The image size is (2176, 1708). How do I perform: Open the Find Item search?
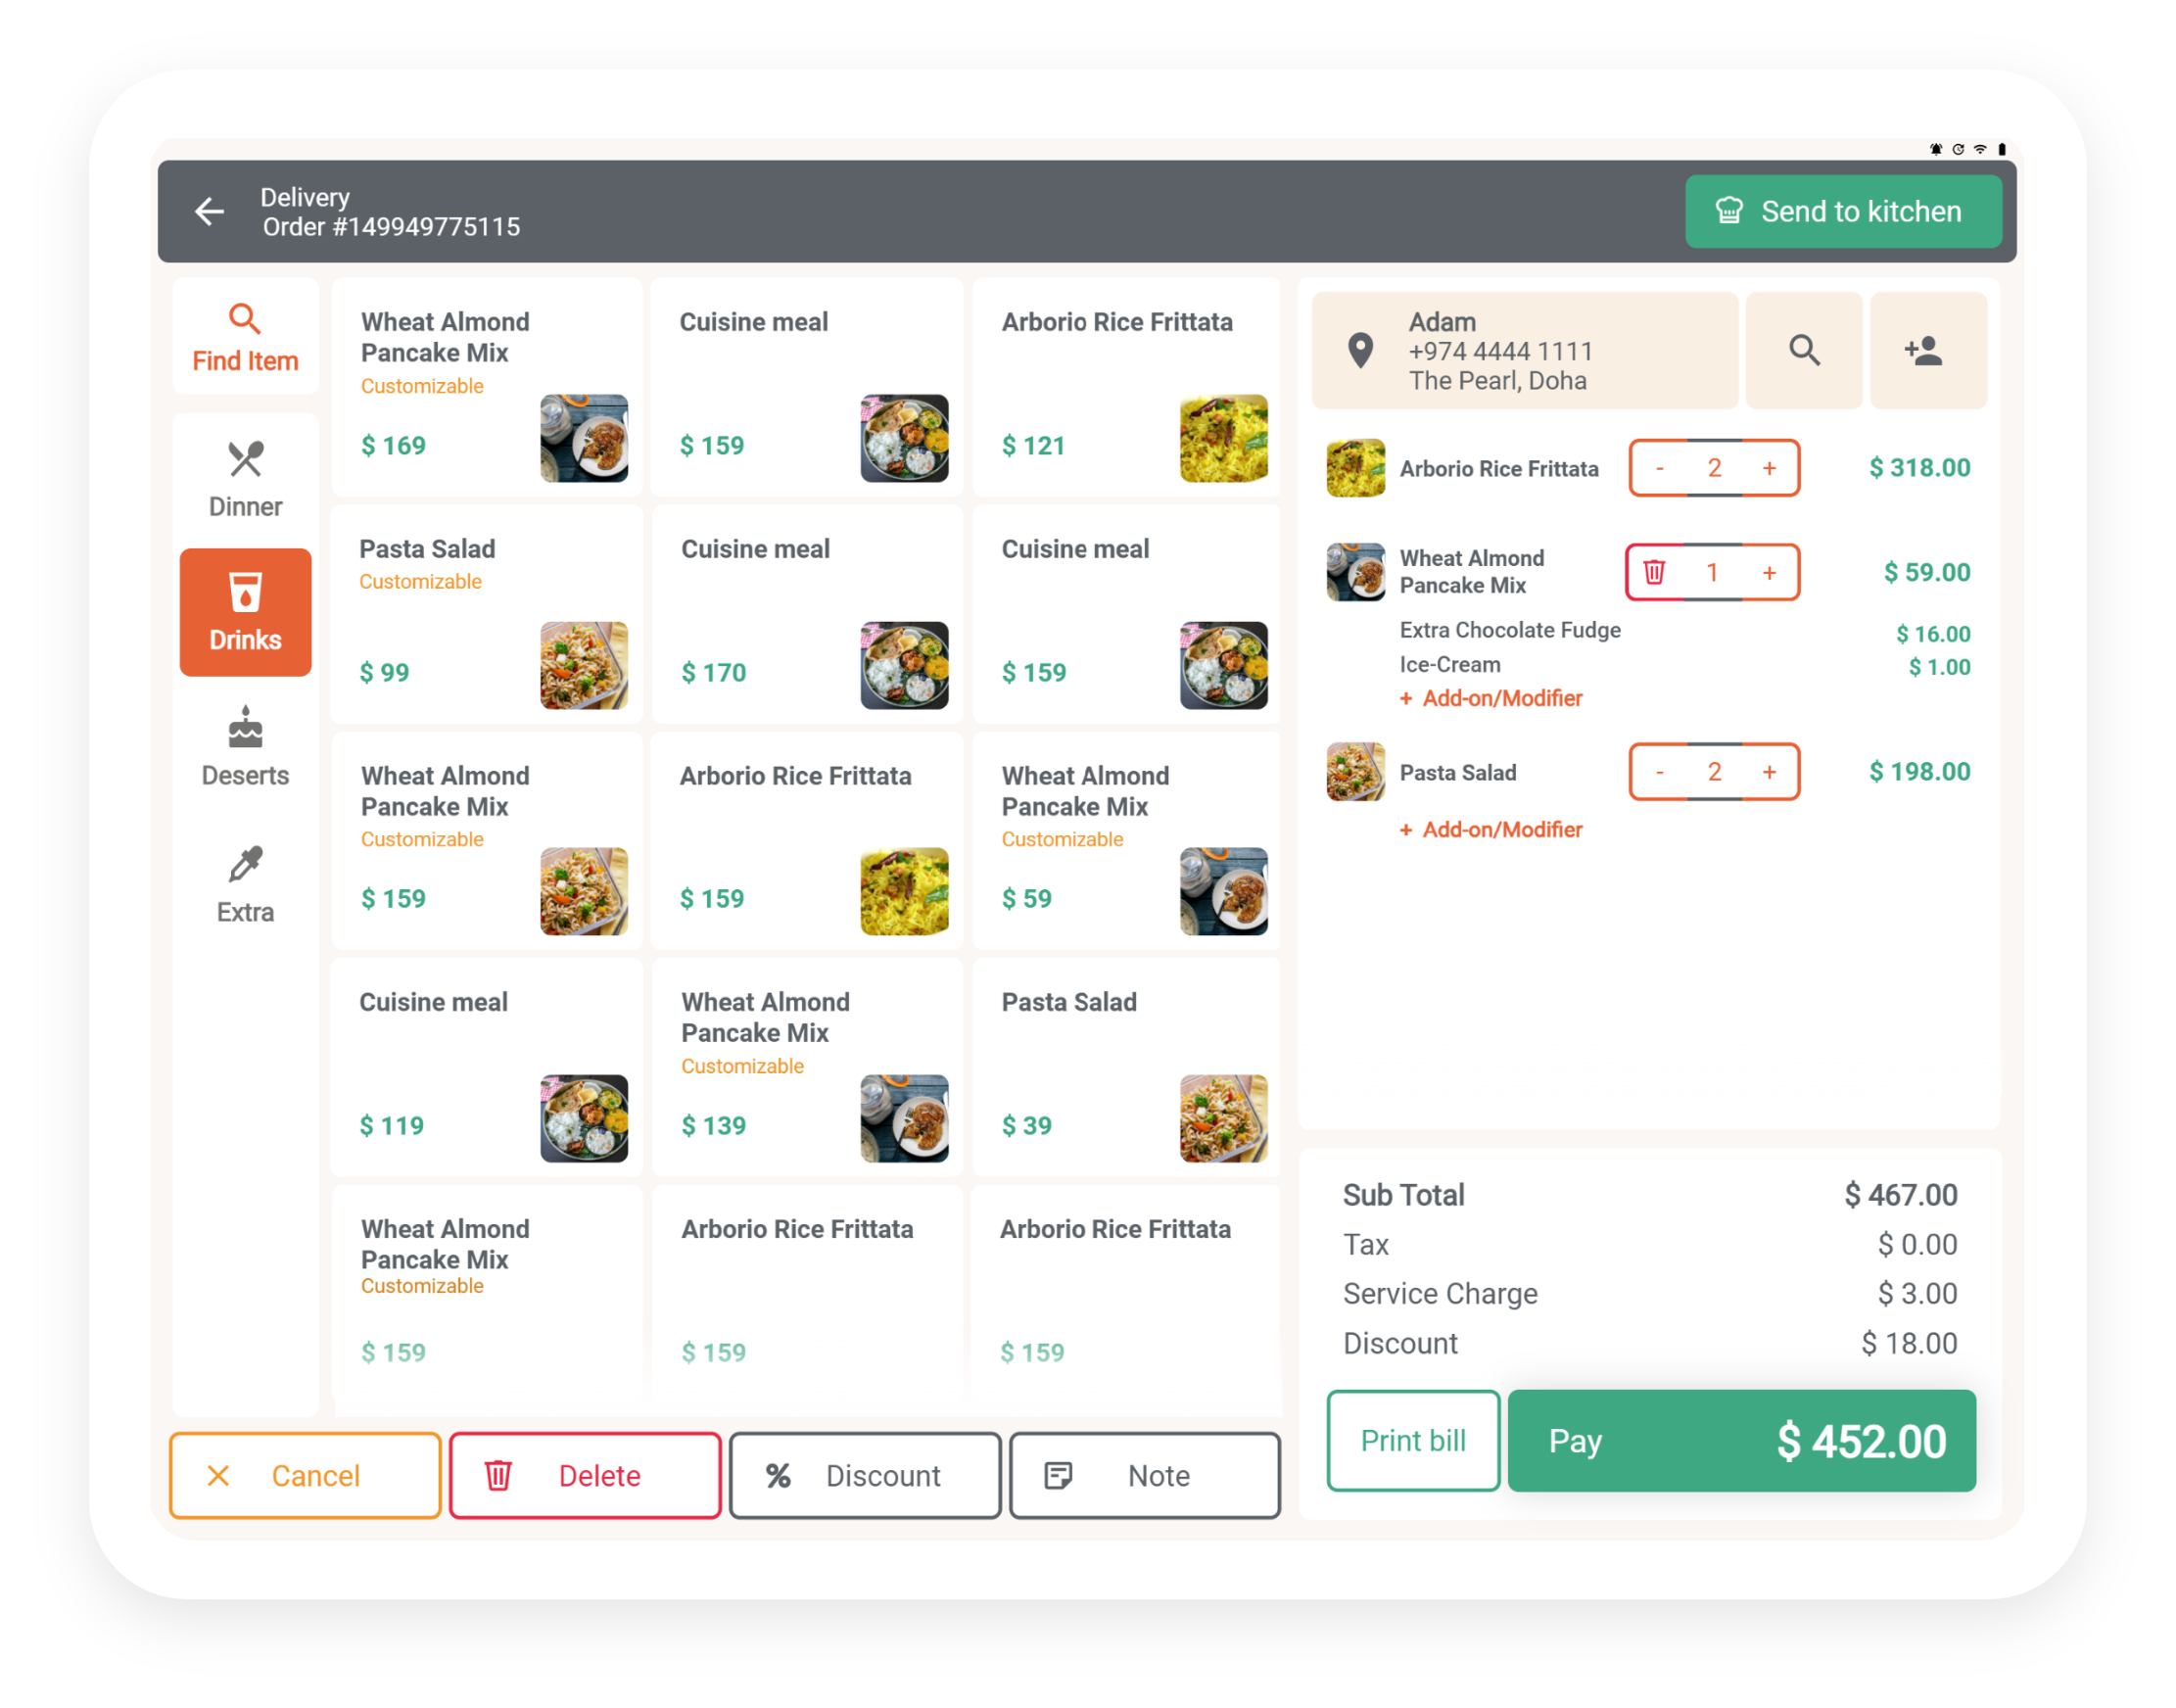point(245,338)
